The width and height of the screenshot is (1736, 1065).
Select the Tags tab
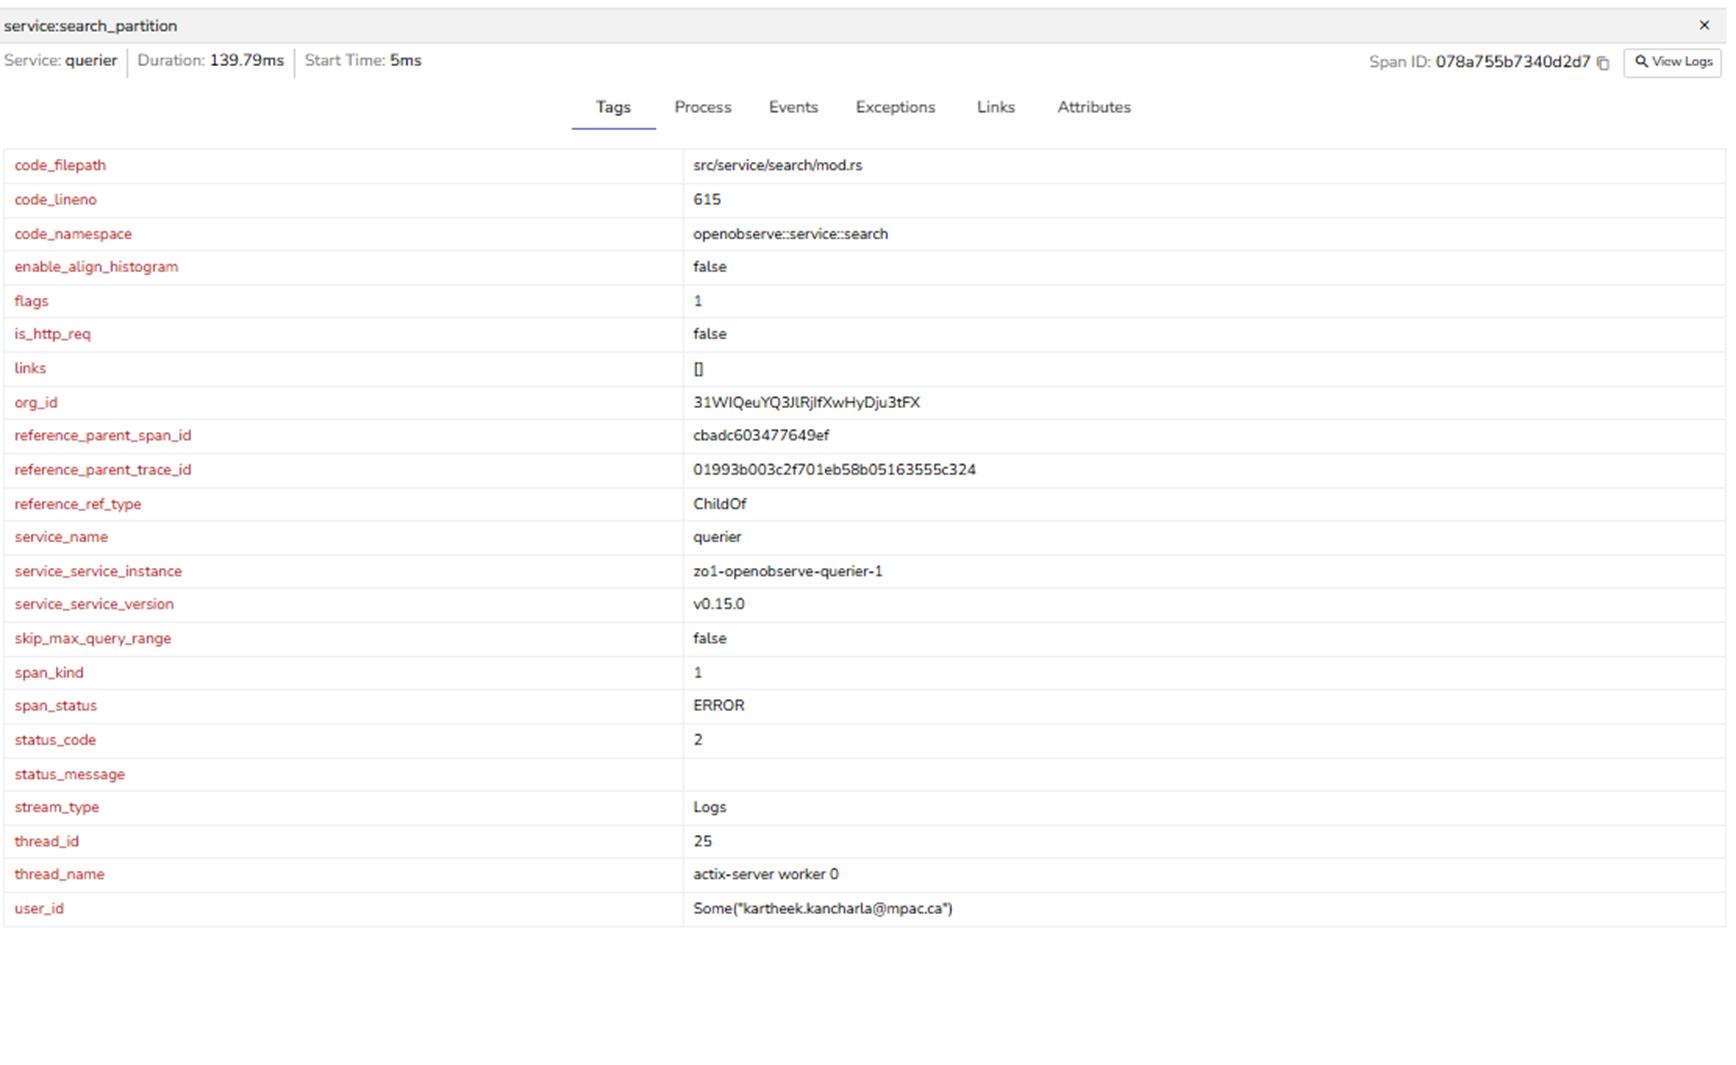(613, 107)
